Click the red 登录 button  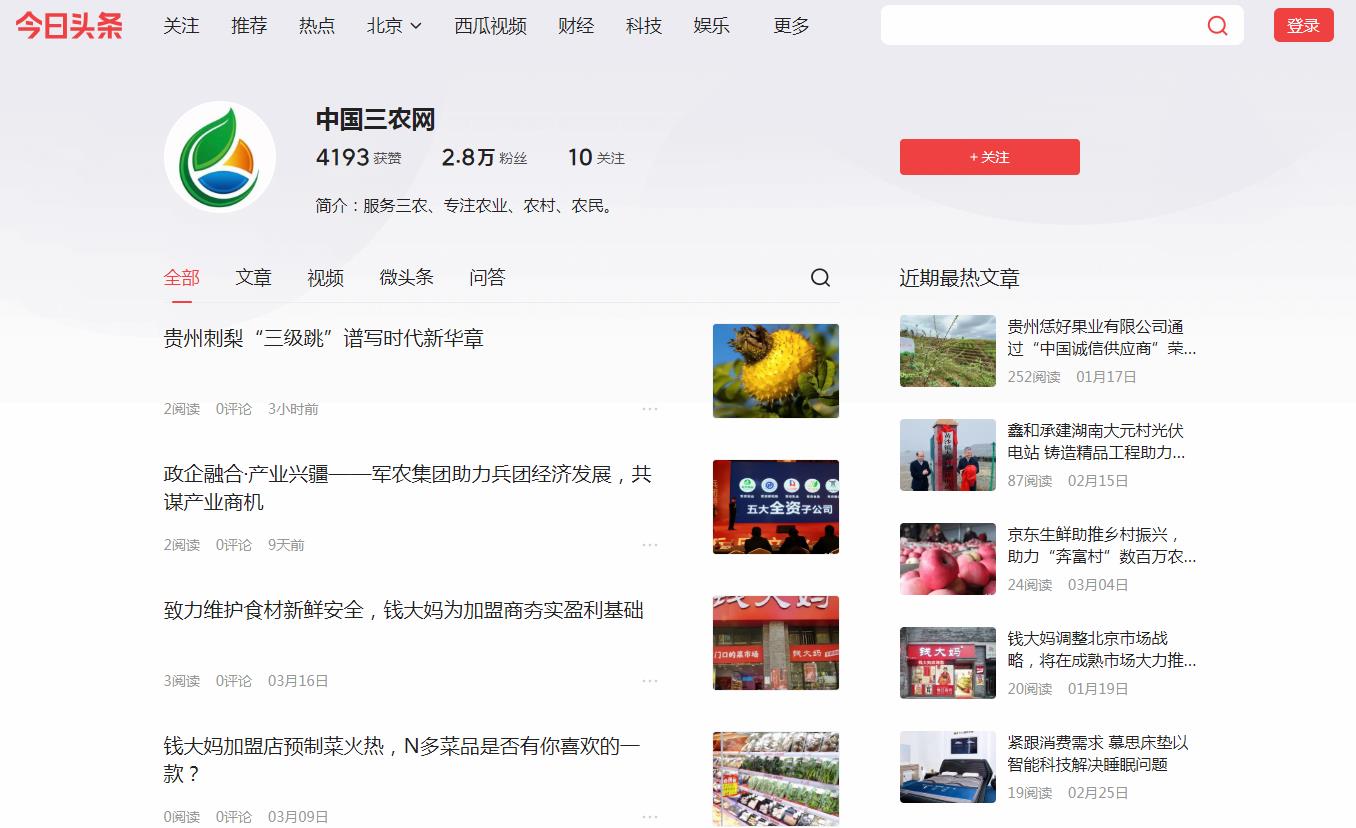[x=1303, y=26]
